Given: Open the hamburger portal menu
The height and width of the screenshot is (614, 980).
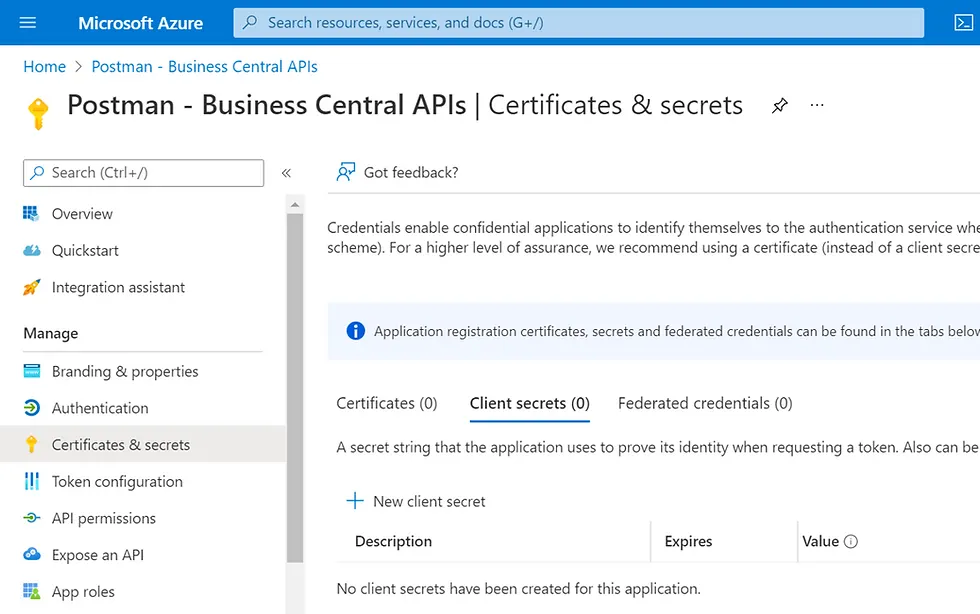Looking at the screenshot, I should [x=28, y=23].
